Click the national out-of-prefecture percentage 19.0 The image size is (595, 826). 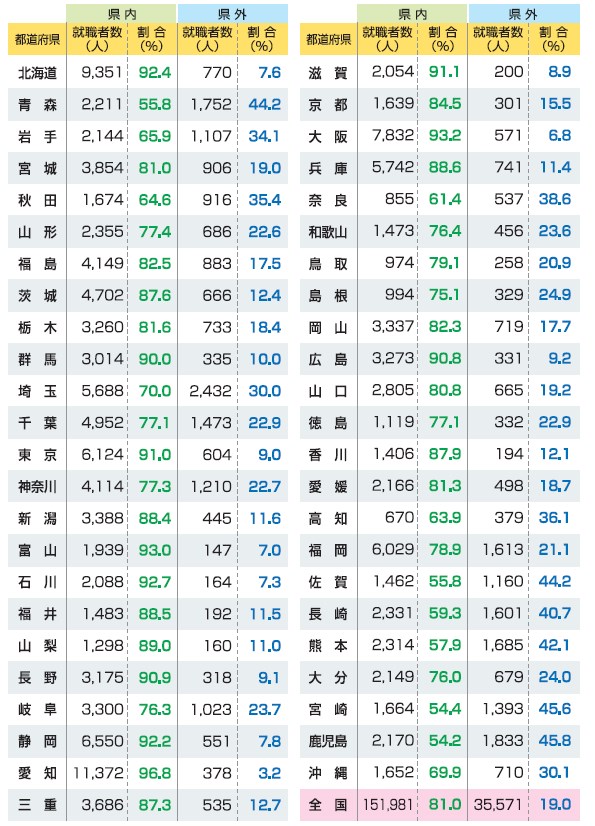[x=555, y=804]
